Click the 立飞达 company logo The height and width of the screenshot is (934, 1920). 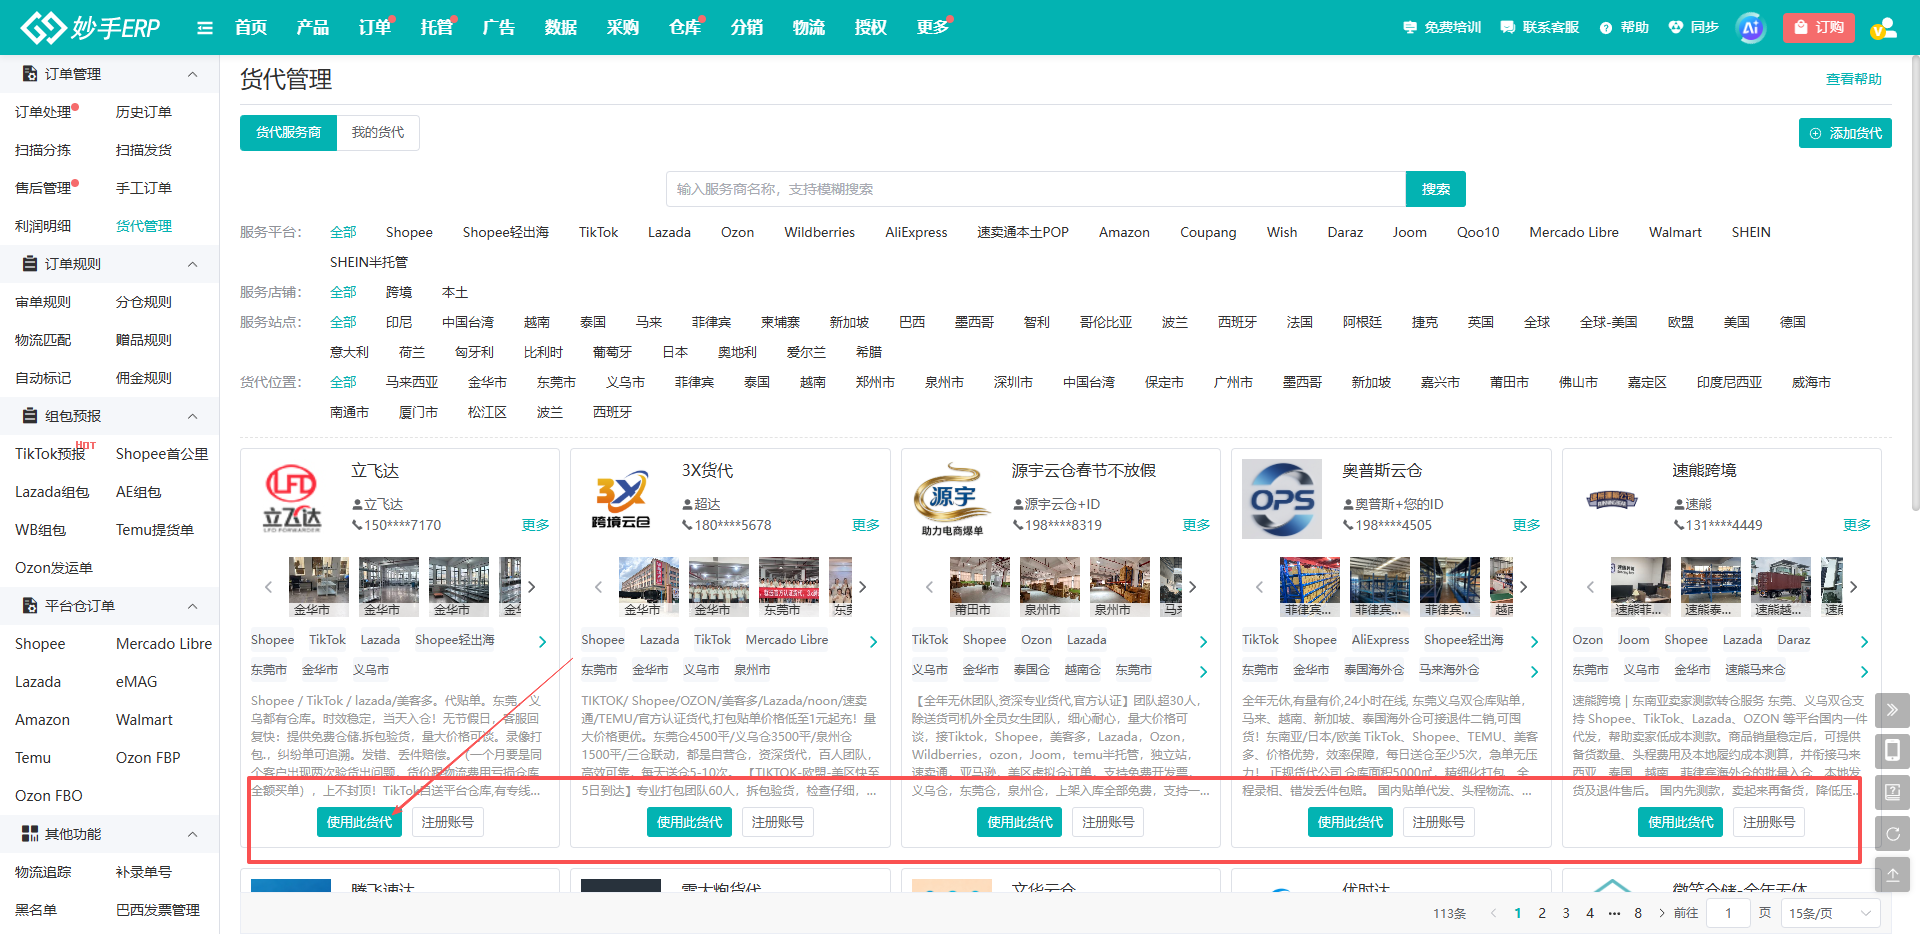point(291,497)
